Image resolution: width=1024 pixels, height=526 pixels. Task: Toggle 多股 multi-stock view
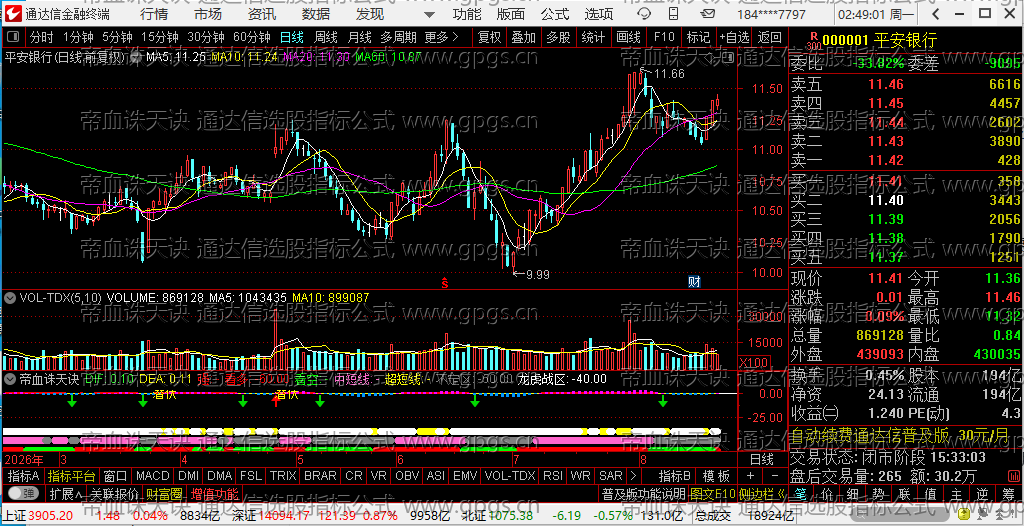[558, 37]
